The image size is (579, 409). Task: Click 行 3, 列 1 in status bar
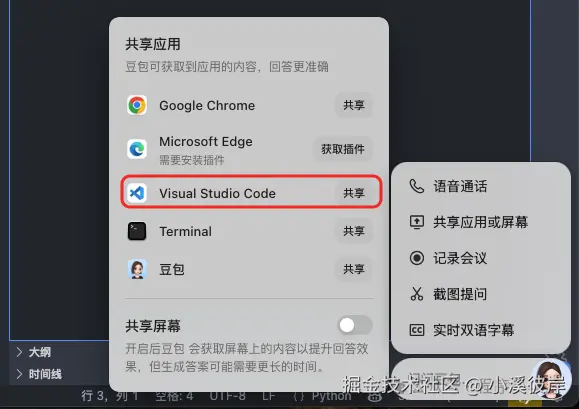(110, 396)
